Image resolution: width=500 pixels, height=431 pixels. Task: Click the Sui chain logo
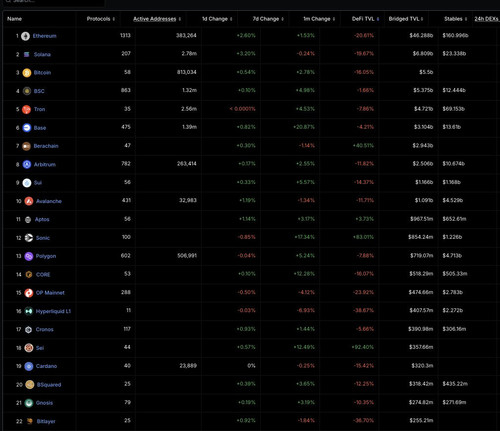pos(27,183)
